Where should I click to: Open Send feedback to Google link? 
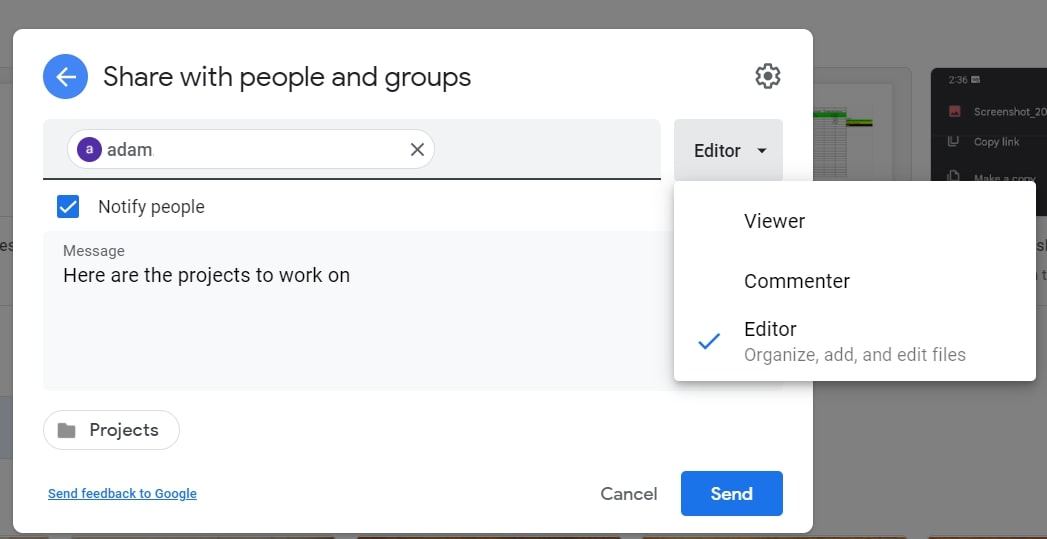tap(122, 494)
